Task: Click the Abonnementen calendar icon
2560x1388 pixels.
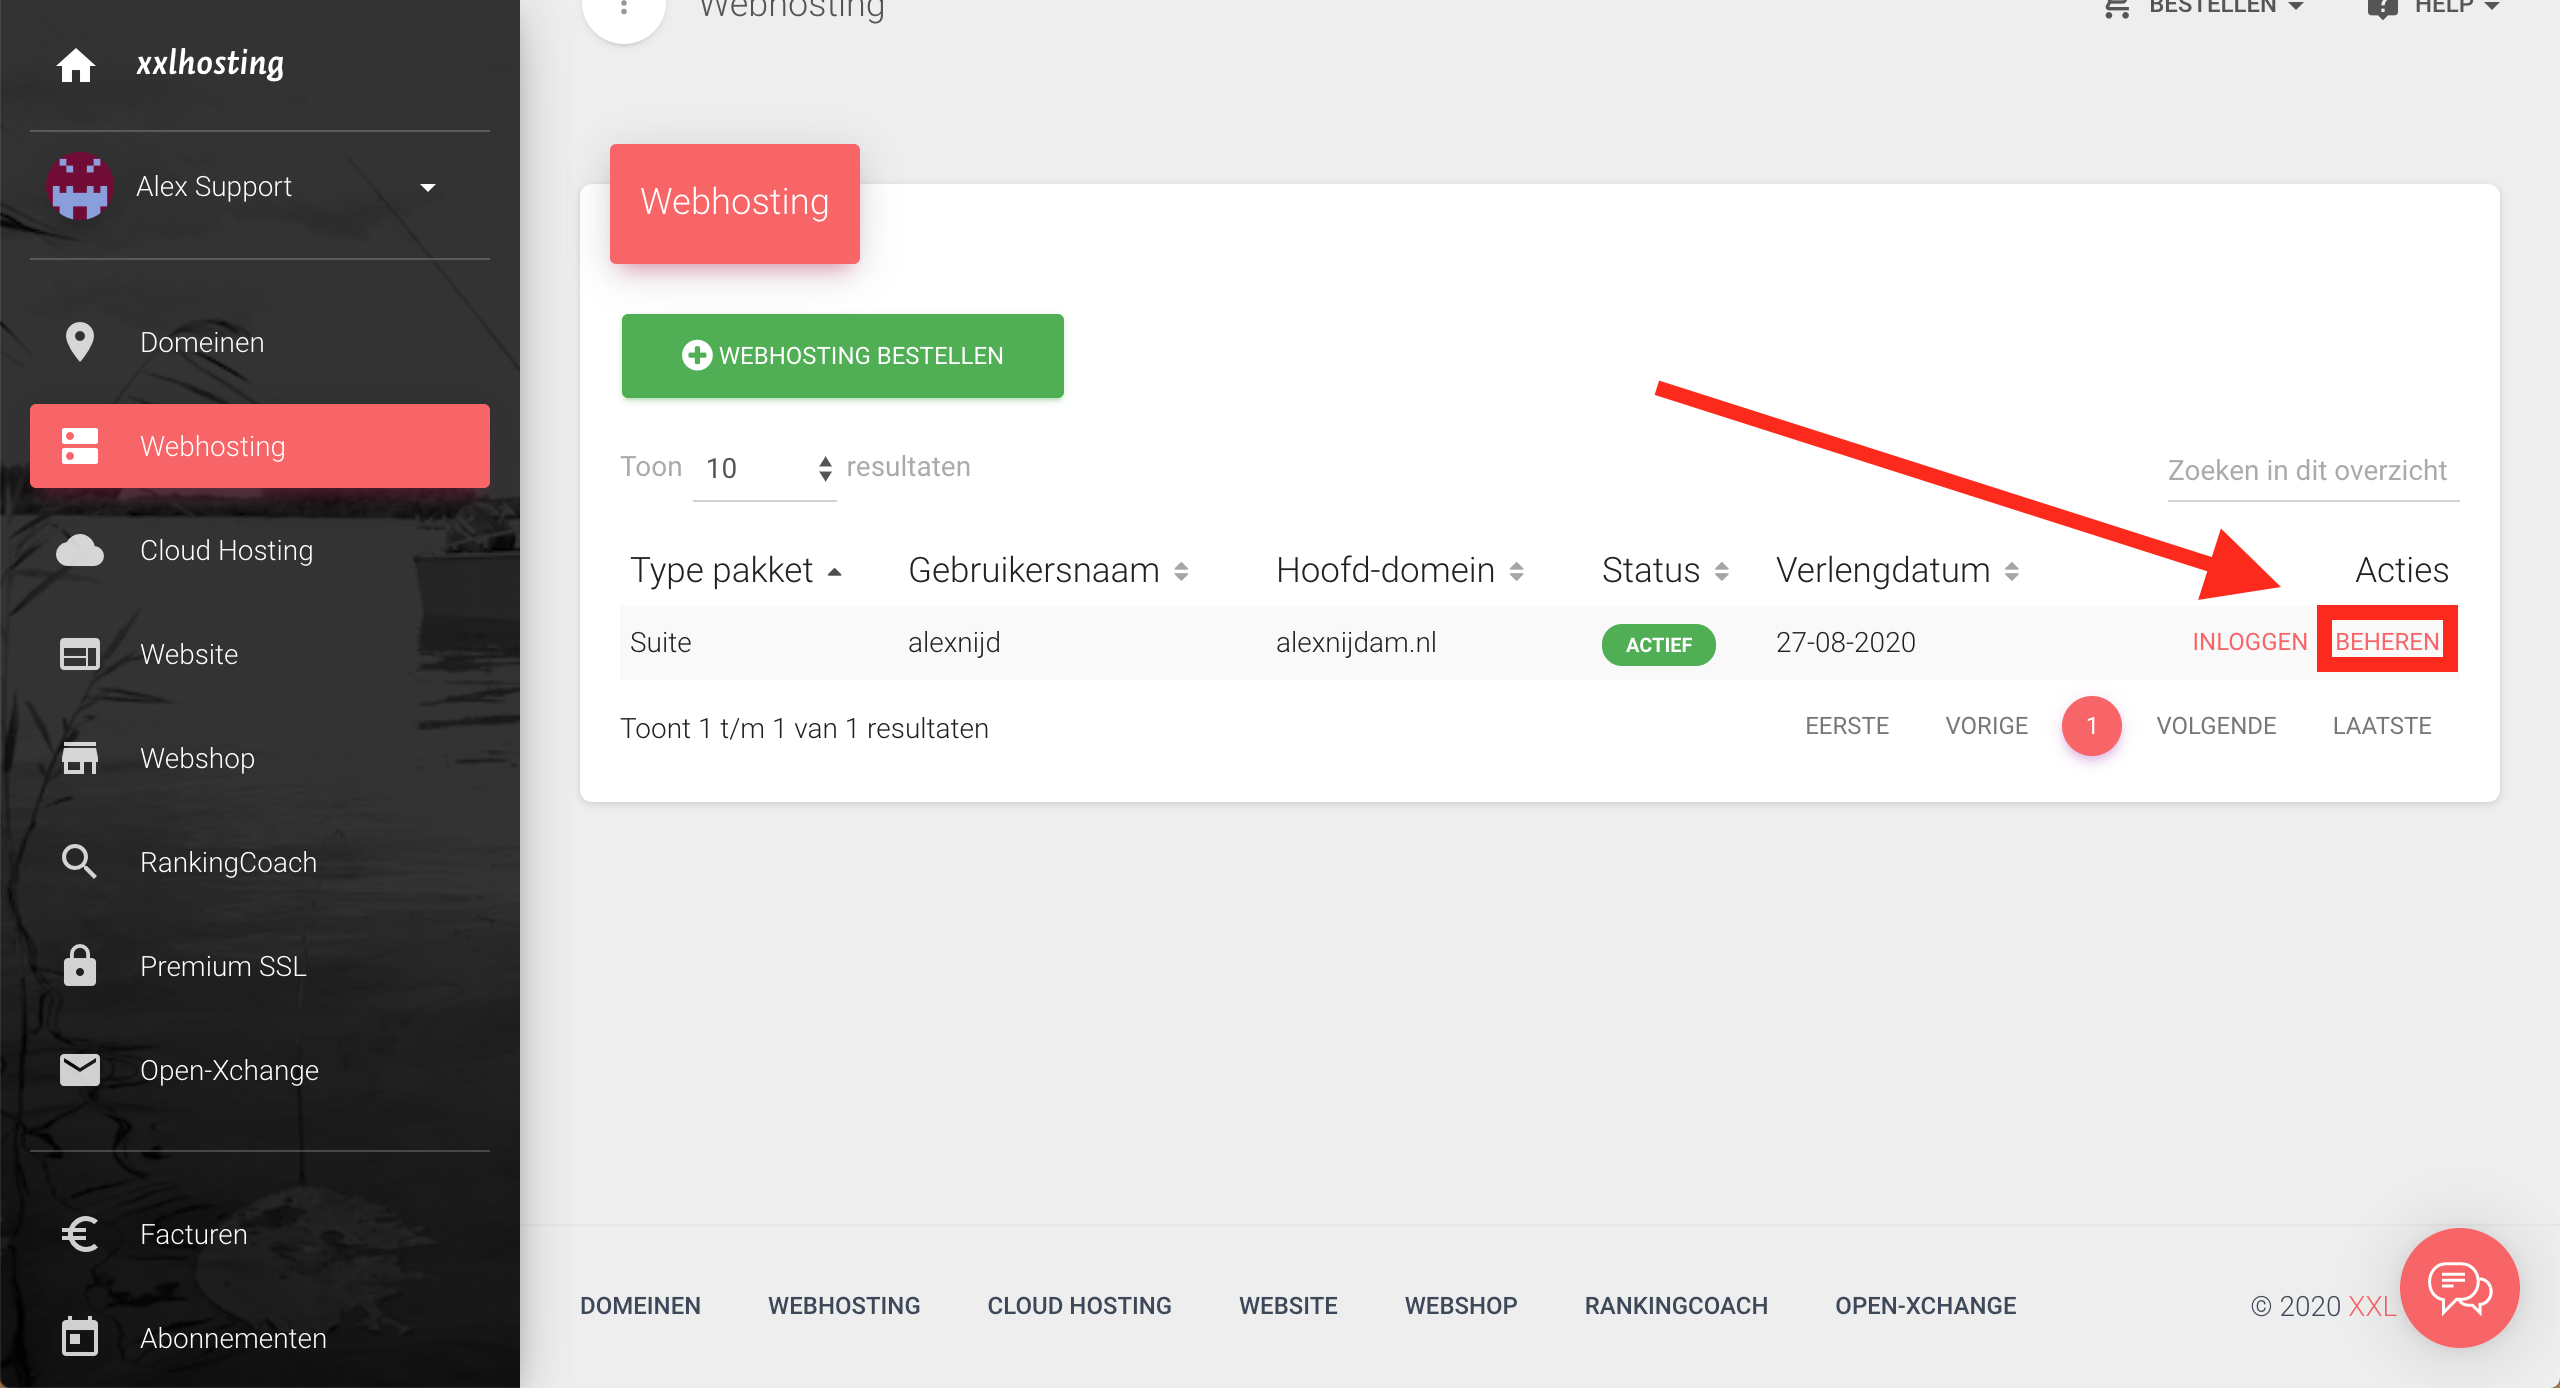Action: pos(80,1337)
